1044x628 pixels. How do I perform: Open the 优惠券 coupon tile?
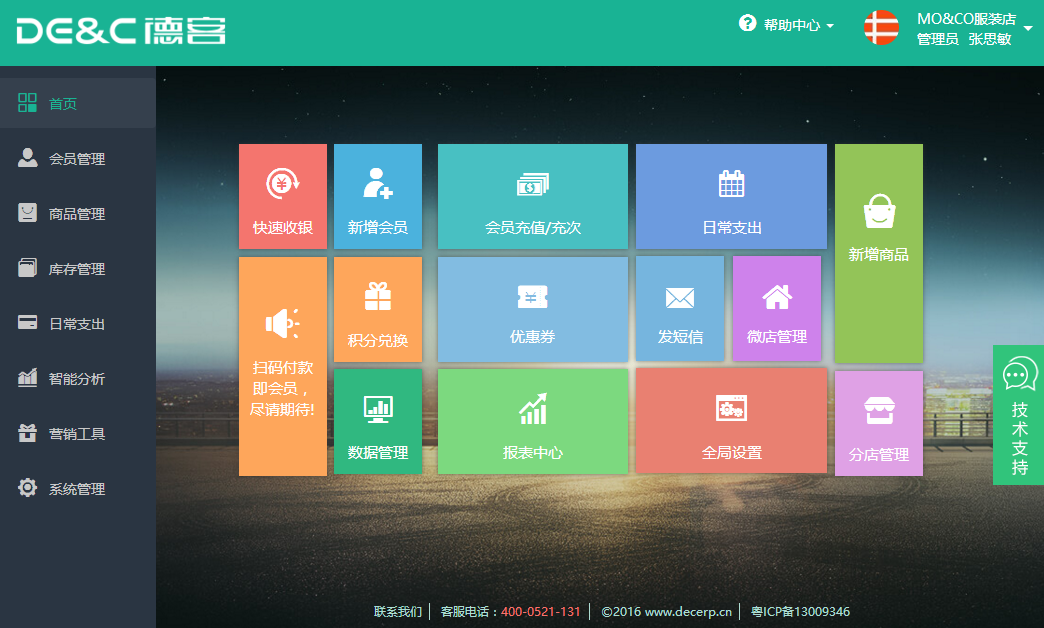[533, 309]
